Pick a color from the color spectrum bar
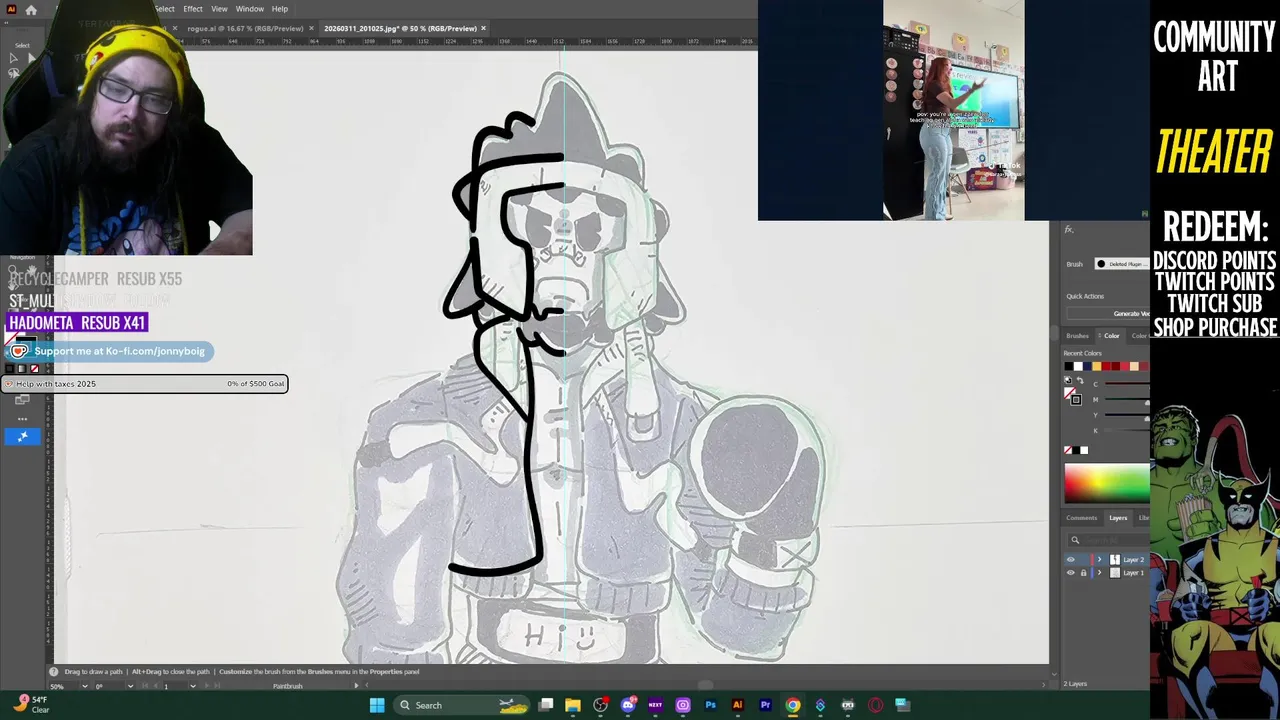The width and height of the screenshot is (1280, 720). tap(1107, 483)
